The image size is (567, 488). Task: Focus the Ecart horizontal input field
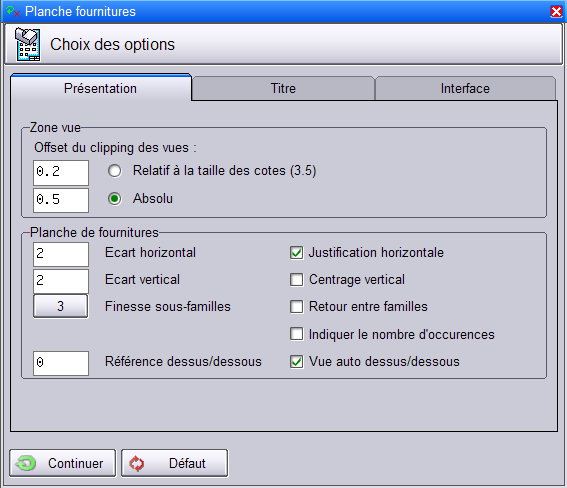(x=61, y=254)
